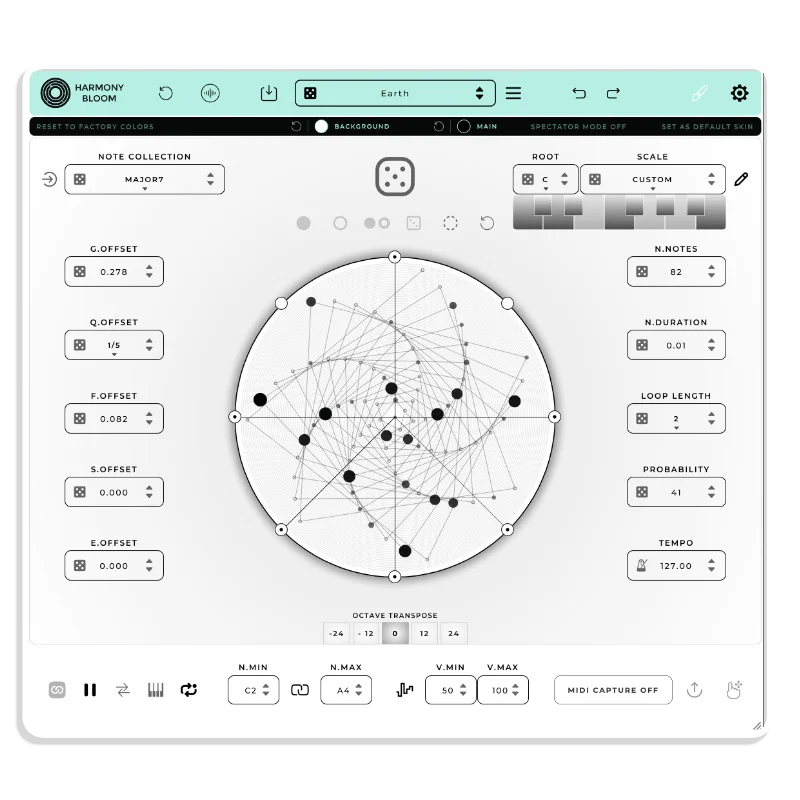The height and width of the screenshot is (800, 800).
Task: Select octave transpose -12
Action: click(366, 634)
